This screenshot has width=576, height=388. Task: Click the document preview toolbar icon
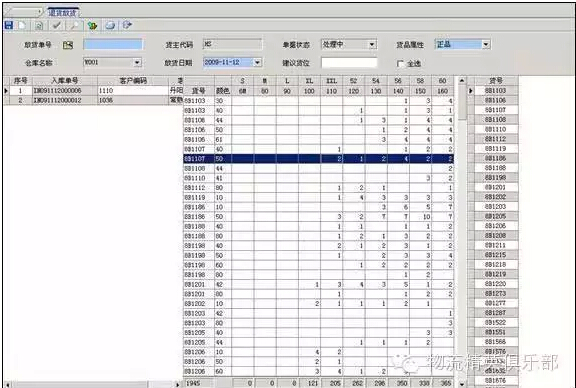[x=39, y=25]
